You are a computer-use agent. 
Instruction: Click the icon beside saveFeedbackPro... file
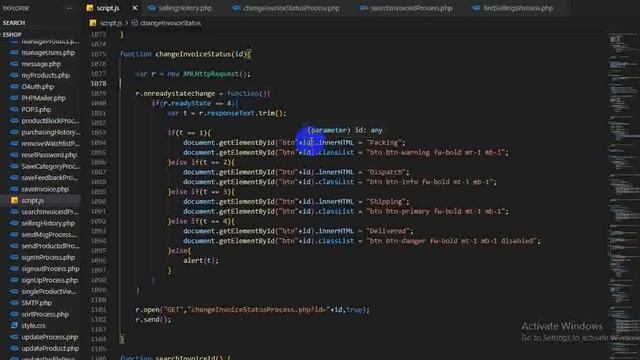14,178
